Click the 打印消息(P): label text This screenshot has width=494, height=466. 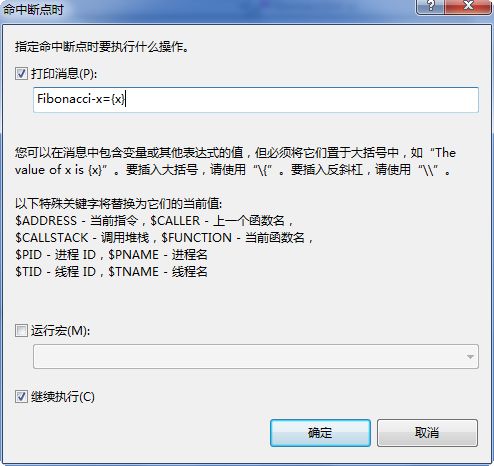coord(64,74)
